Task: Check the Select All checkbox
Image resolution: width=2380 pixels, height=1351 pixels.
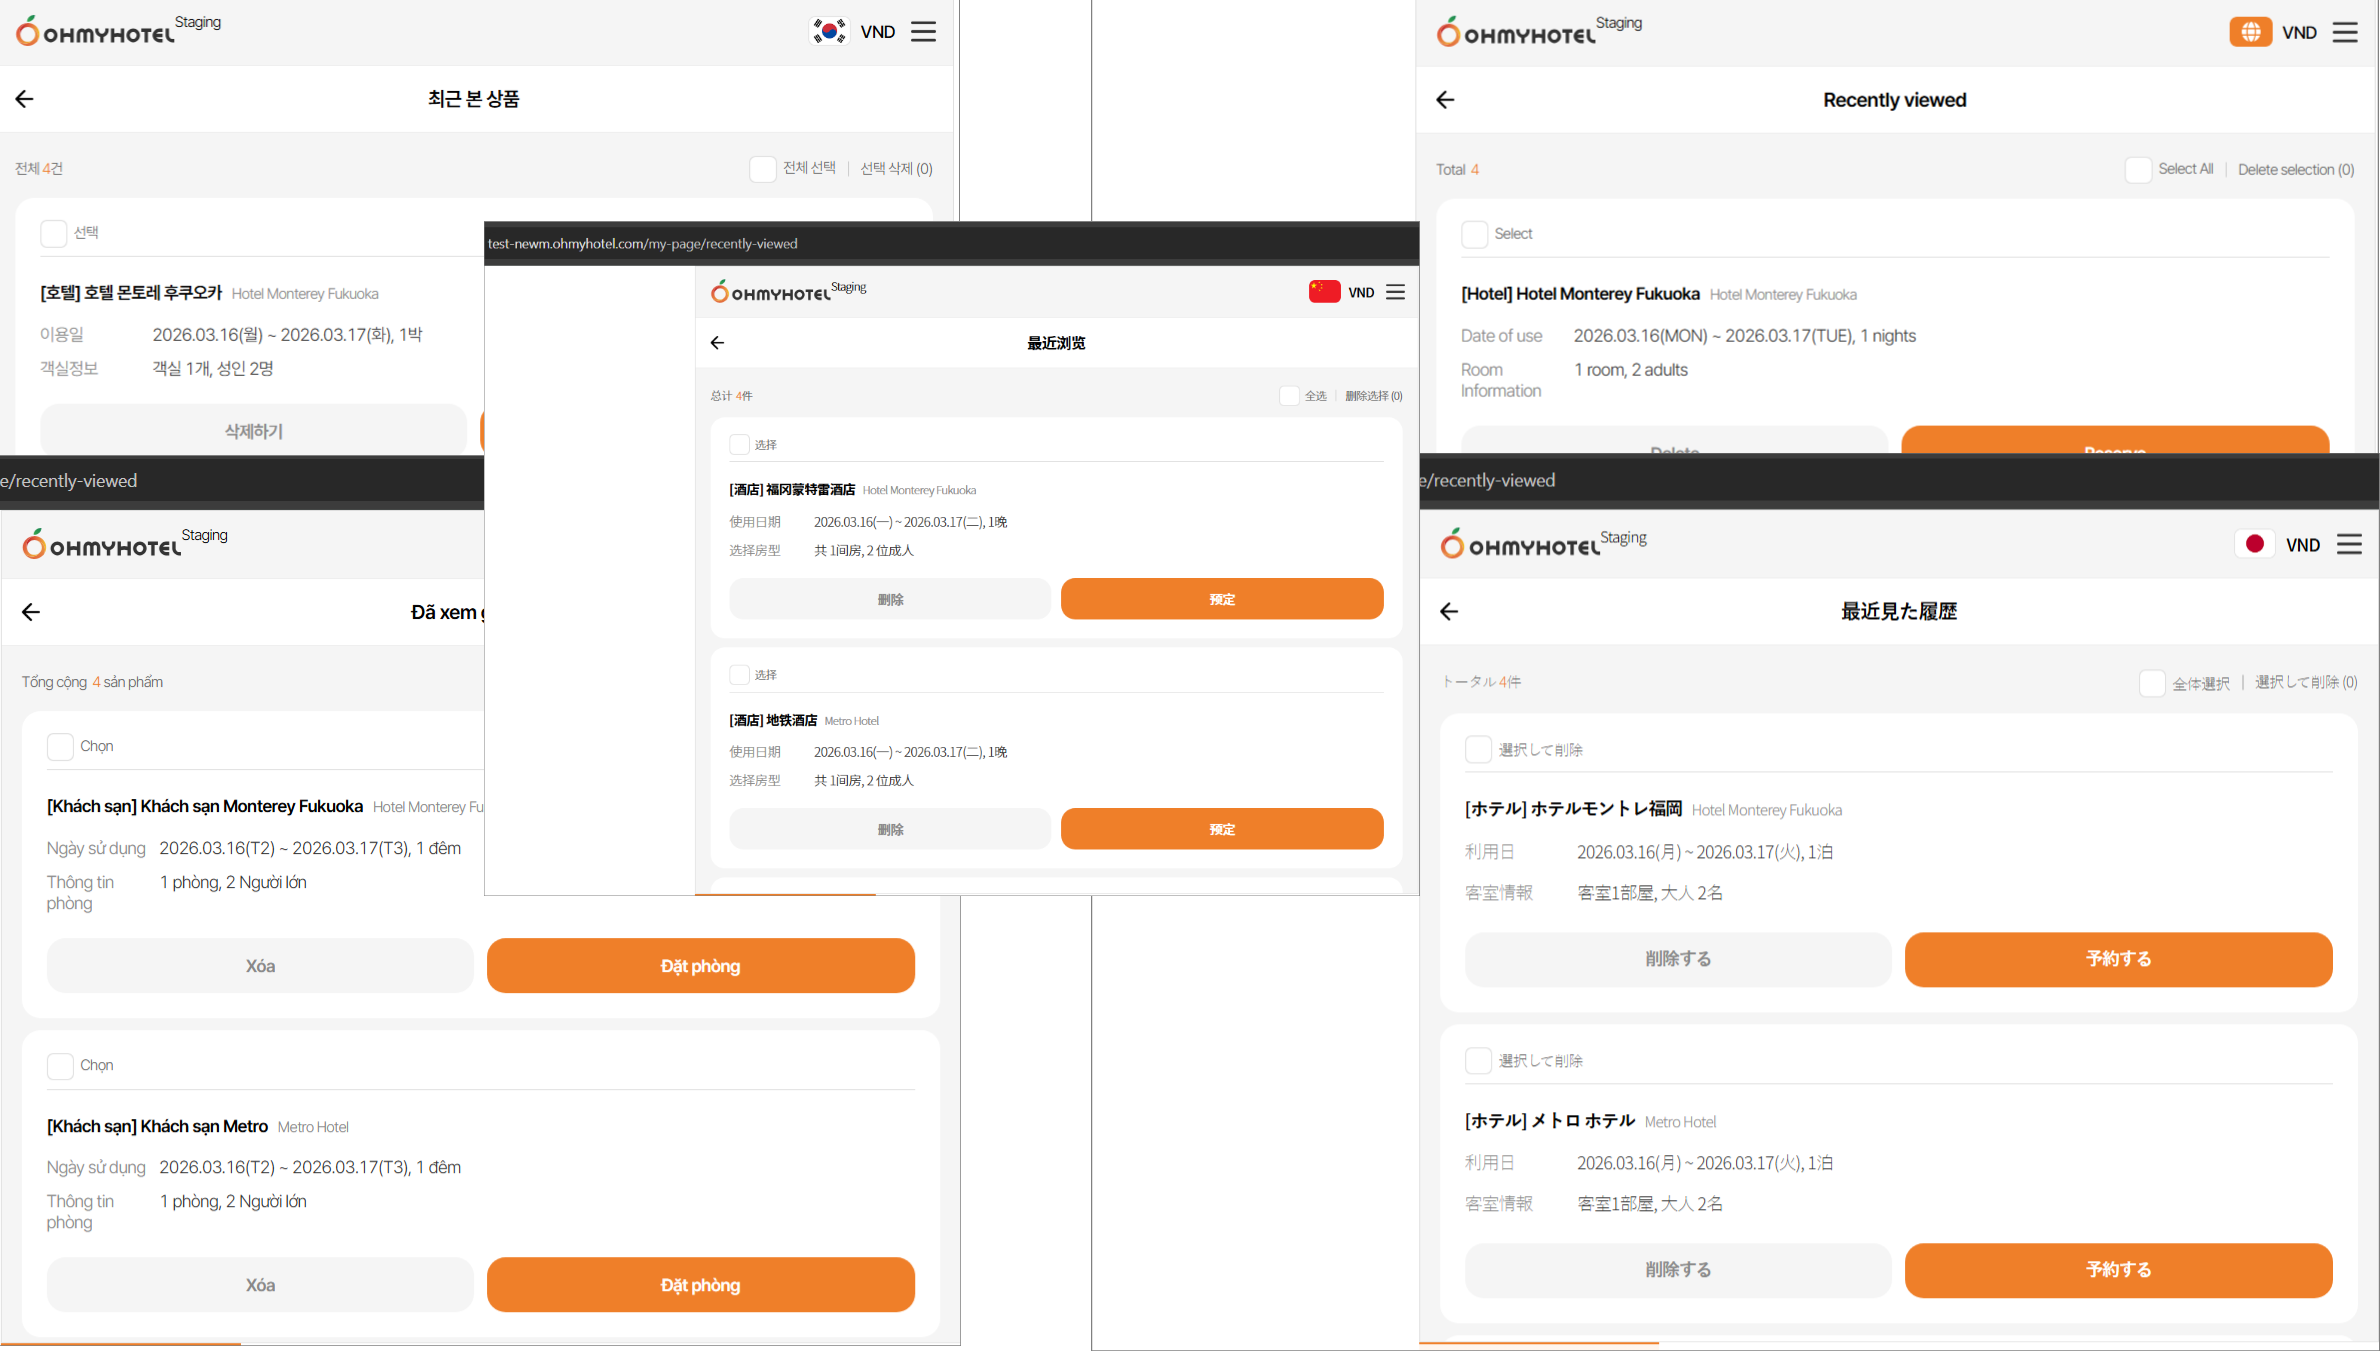Action: click(x=2138, y=170)
